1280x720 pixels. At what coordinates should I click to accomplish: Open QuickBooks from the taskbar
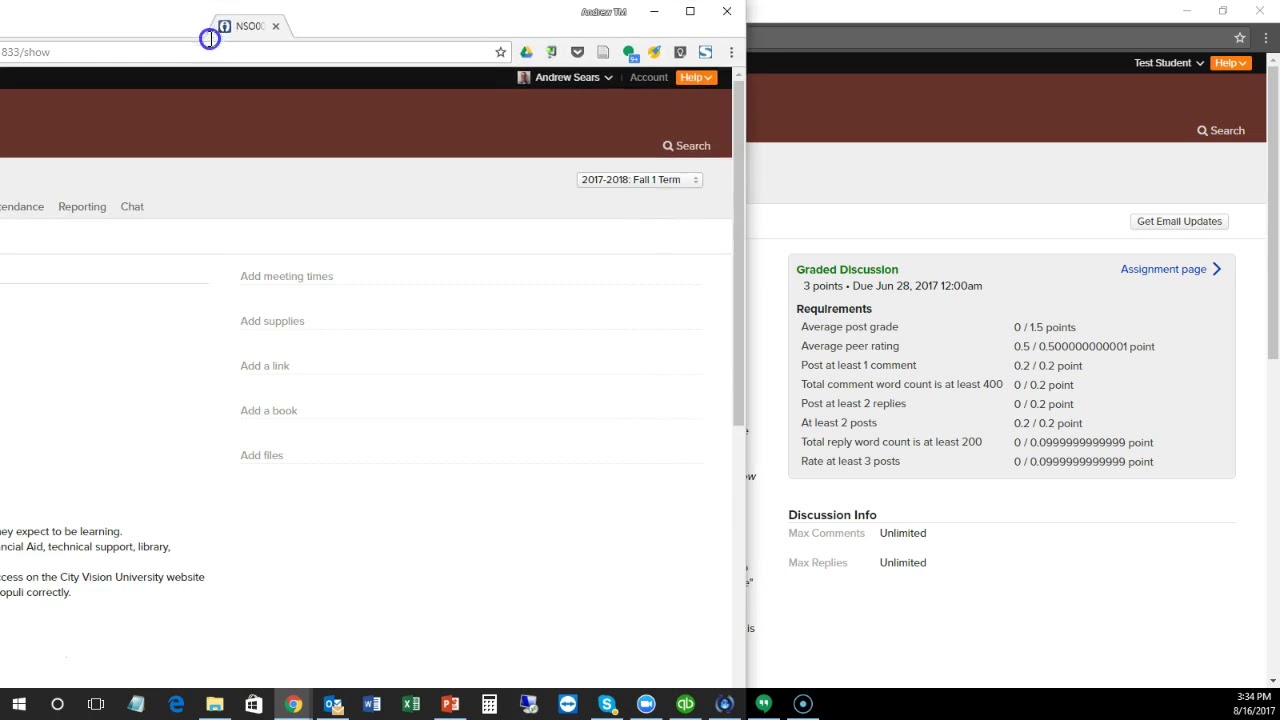point(685,704)
